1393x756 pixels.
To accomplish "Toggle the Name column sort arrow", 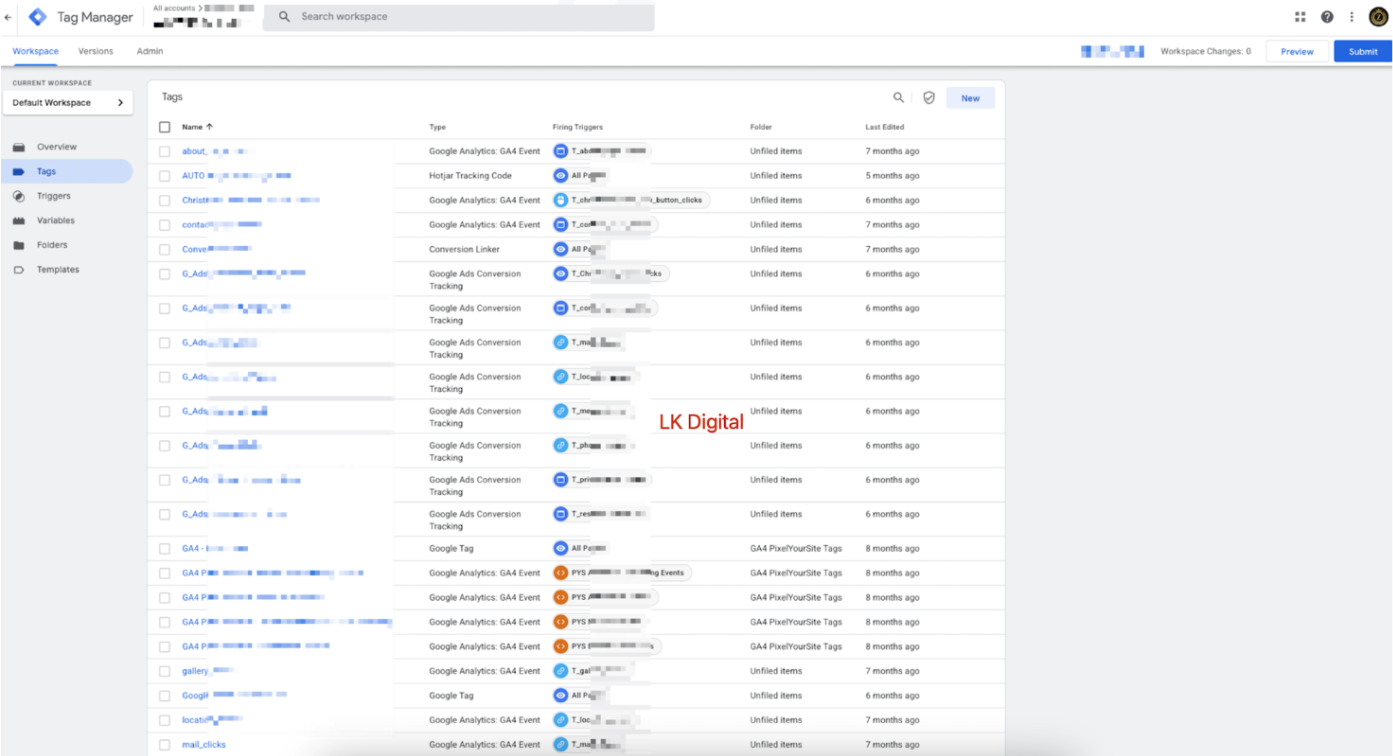I will (209, 127).
